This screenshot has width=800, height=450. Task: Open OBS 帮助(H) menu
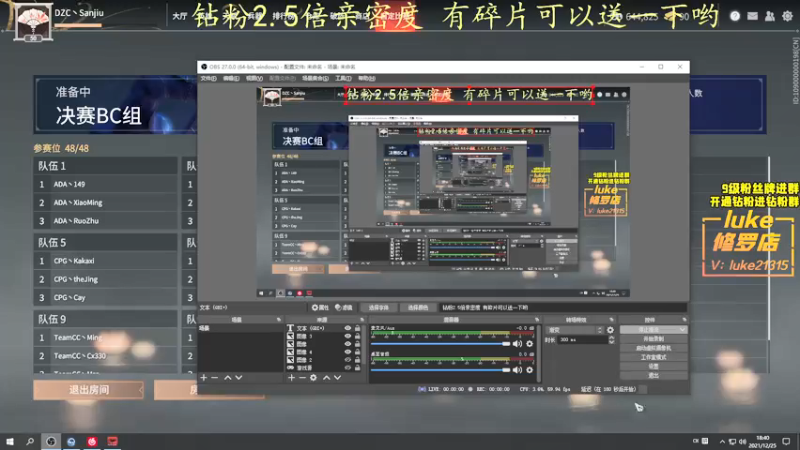366,79
